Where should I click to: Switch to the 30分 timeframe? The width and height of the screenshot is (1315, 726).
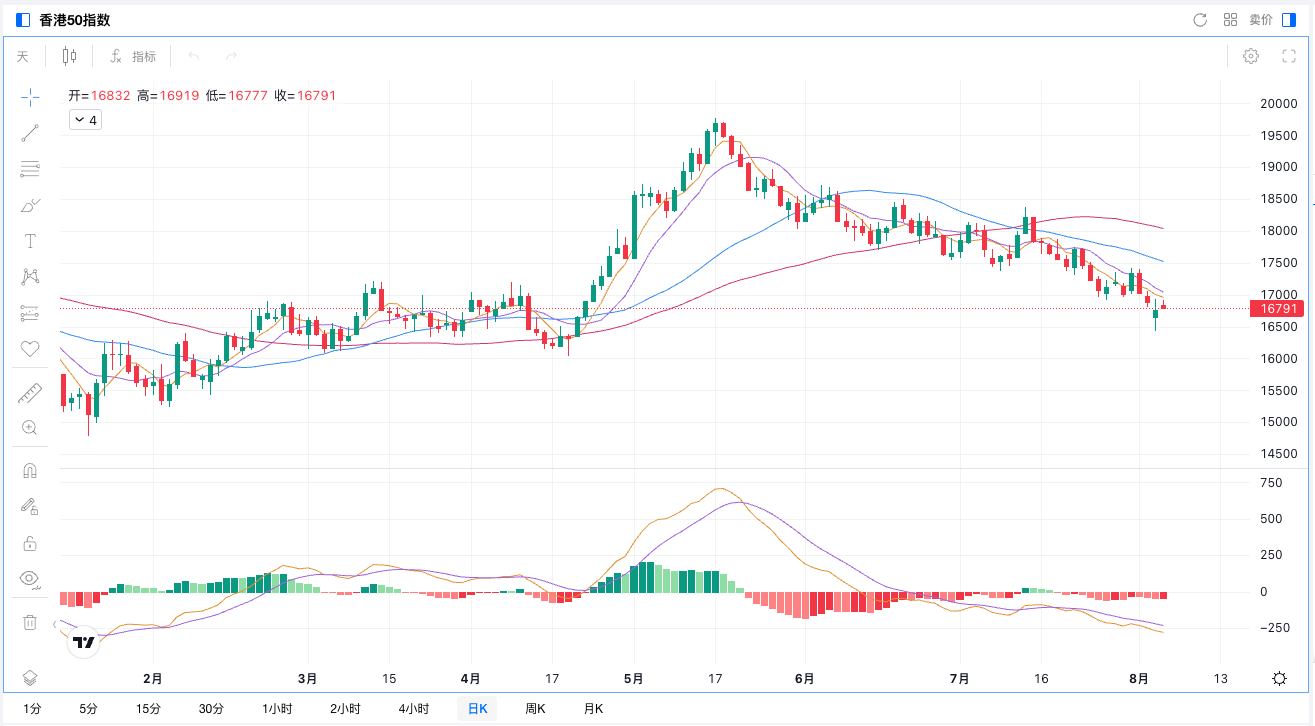[211, 709]
